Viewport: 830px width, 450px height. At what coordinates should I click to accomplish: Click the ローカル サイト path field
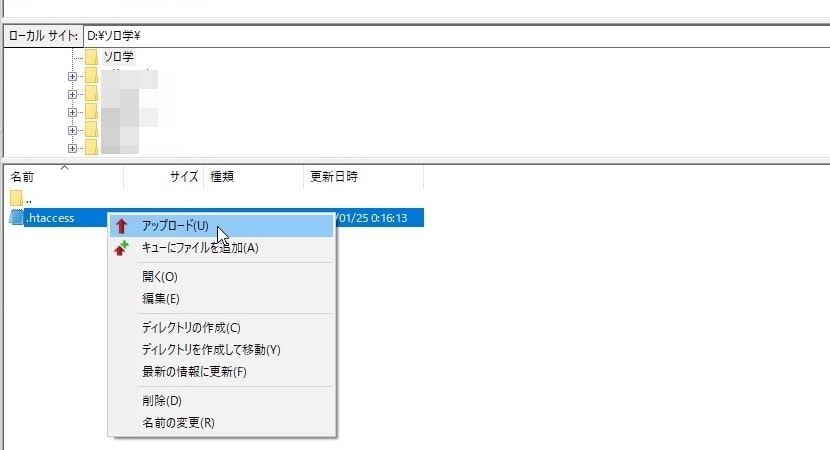coord(450,35)
